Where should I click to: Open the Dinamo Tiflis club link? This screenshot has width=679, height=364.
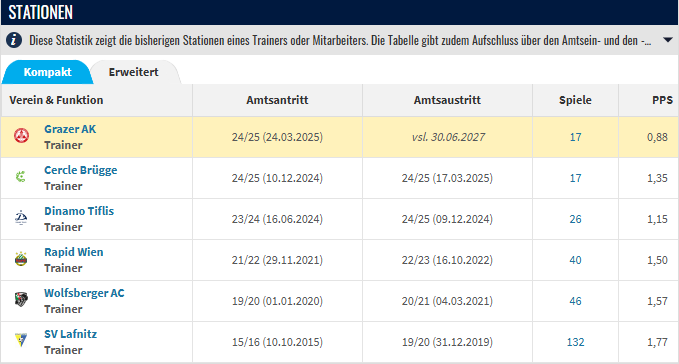pyautogui.click(x=79, y=211)
